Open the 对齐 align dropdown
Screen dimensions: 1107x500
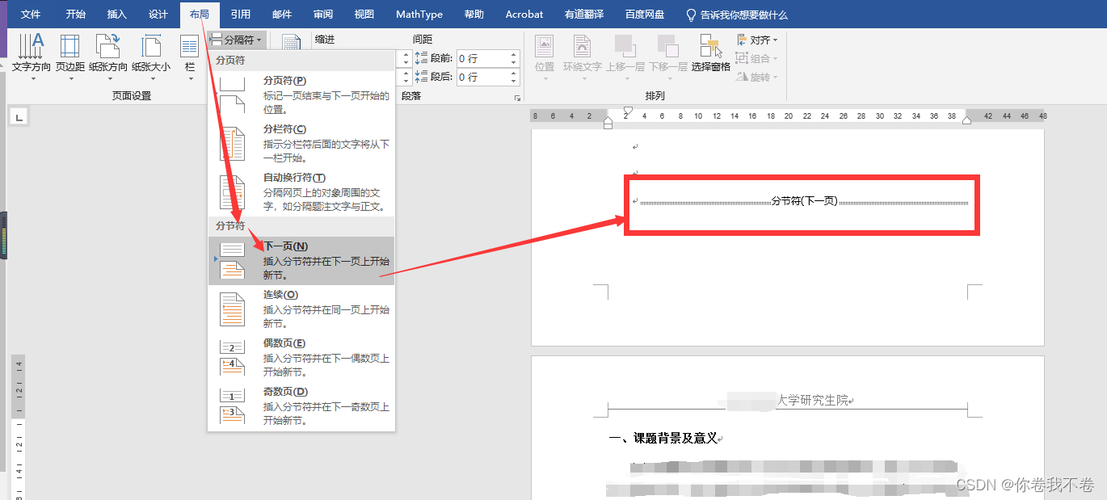757,40
